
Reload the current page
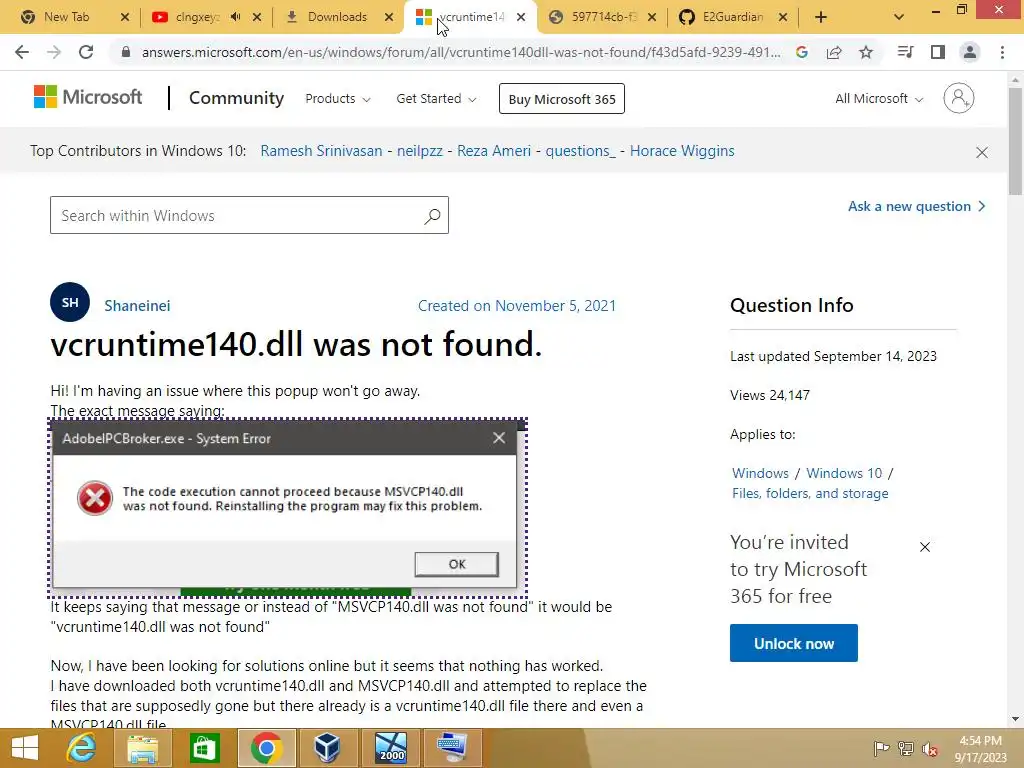(x=86, y=52)
